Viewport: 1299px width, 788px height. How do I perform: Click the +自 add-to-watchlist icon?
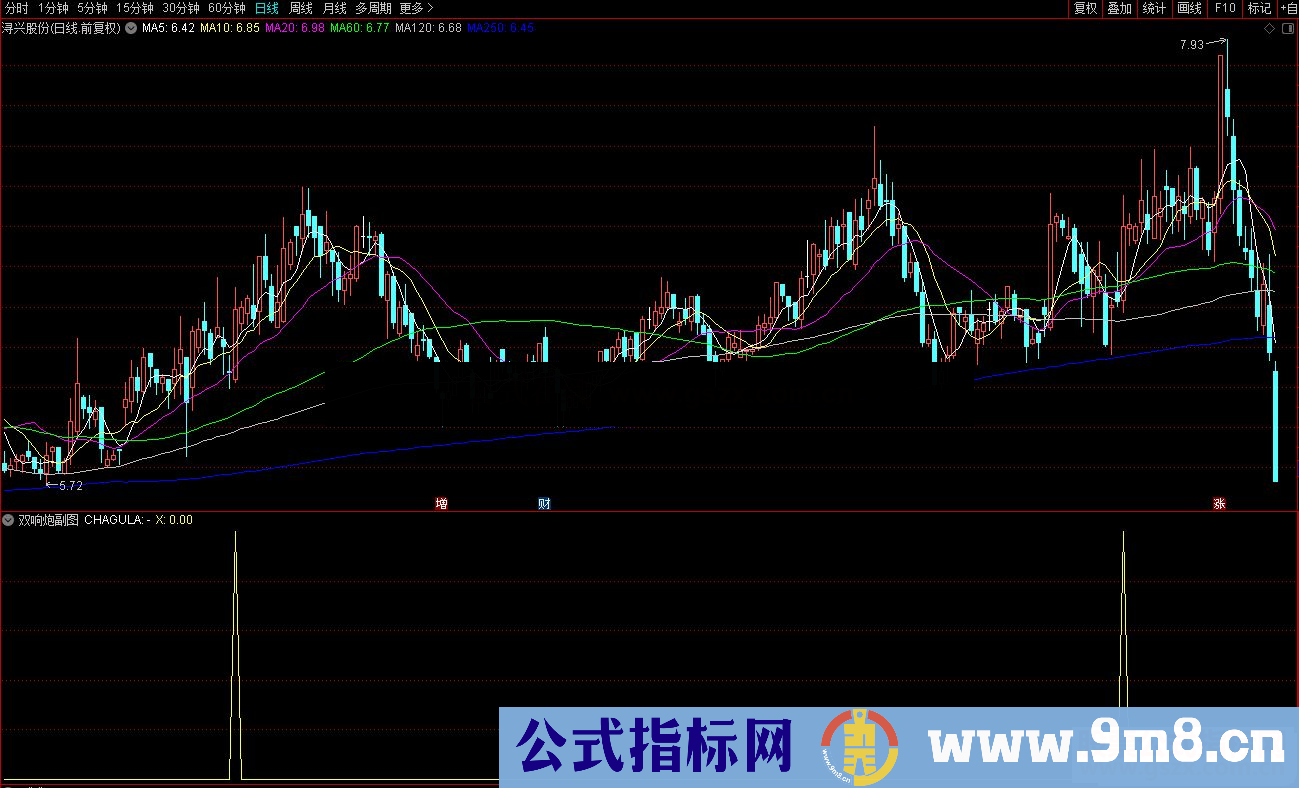[x=1288, y=8]
